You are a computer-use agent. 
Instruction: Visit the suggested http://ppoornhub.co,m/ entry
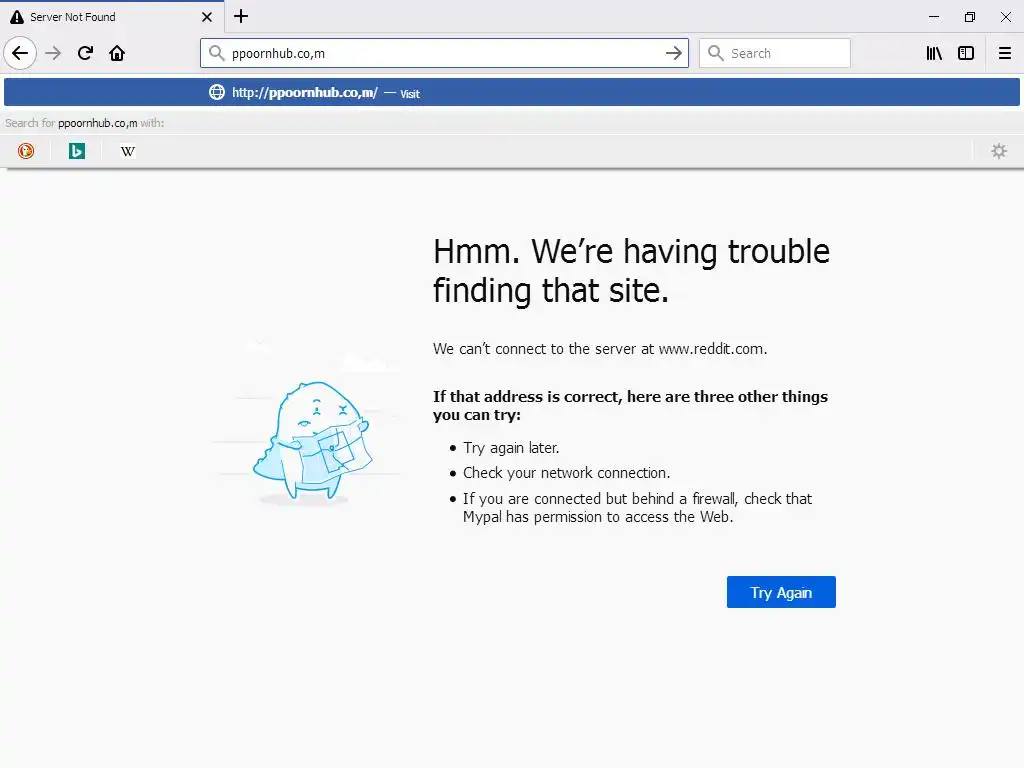coord(512,92)
